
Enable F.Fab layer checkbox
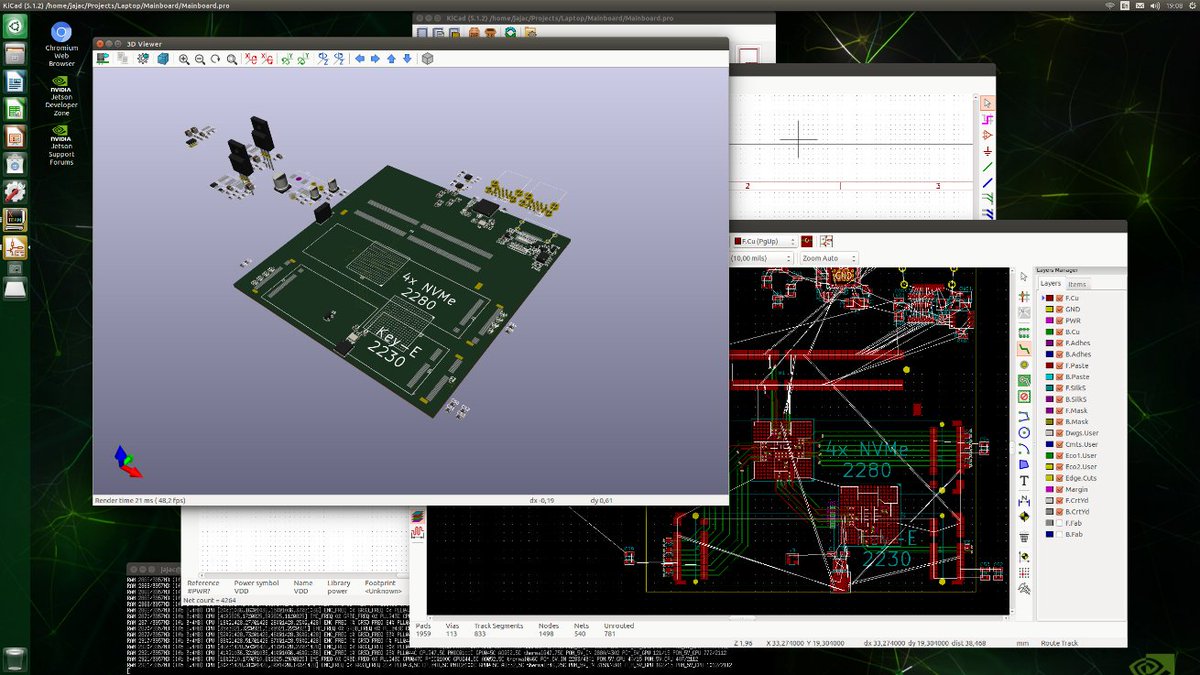[x=1060, y=522]
